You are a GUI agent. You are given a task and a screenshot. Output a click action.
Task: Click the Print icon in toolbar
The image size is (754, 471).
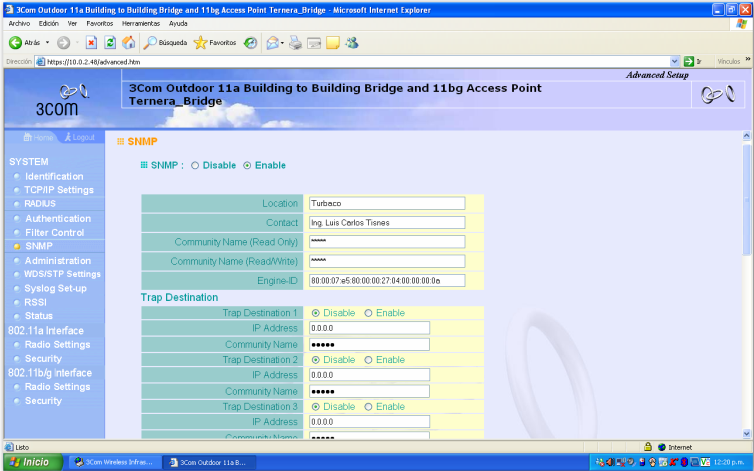coord(296,43)
